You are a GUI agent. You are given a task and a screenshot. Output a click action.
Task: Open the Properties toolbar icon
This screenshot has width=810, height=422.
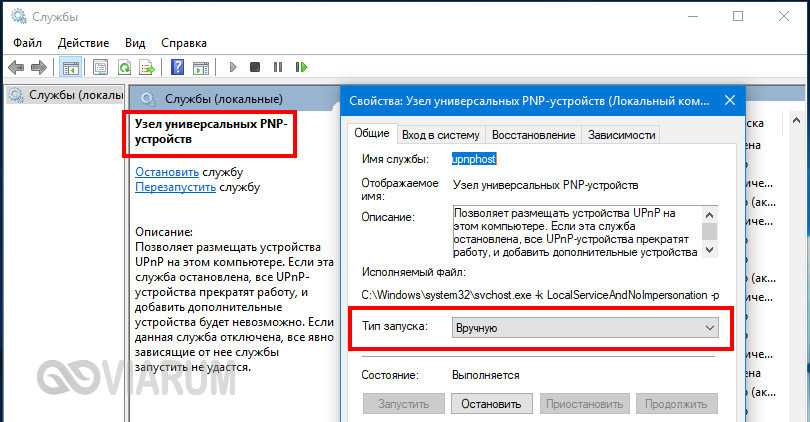pos(100,67)
